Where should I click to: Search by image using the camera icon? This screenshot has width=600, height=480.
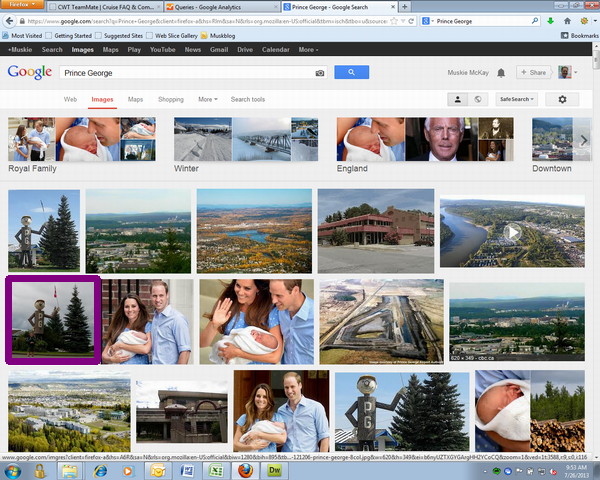coord(320,73)
